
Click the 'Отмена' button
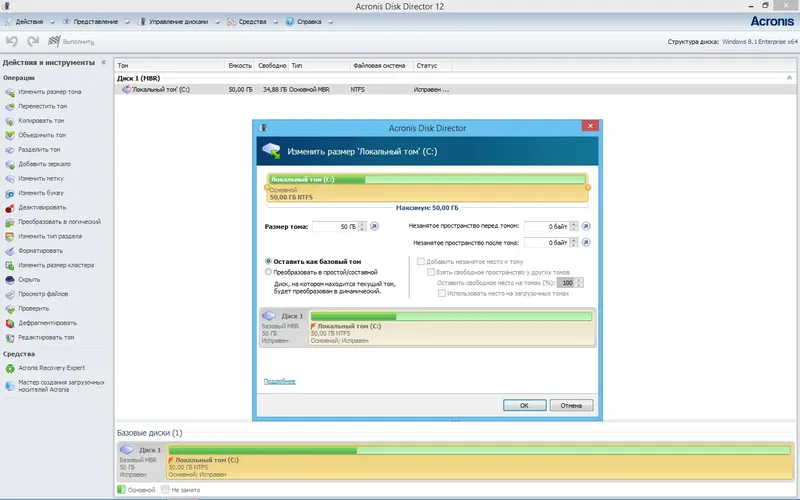pos(571,405)
